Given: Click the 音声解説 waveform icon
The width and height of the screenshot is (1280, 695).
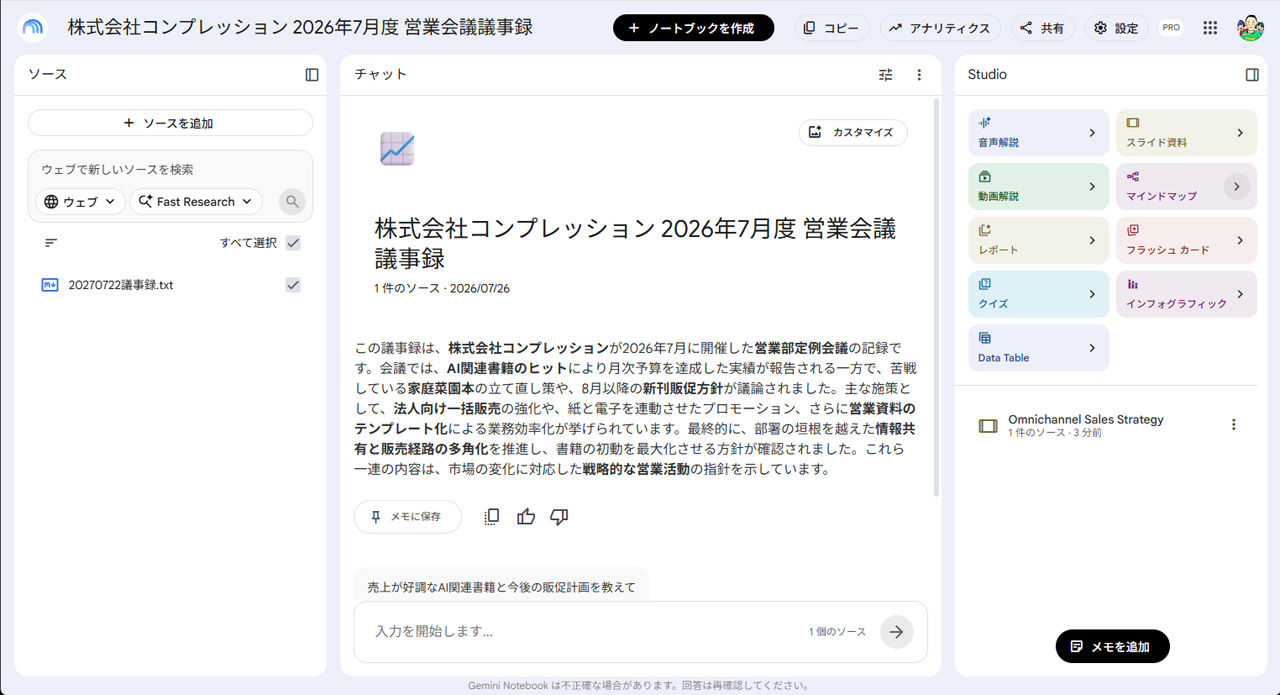Looking at the screenshot, I should pos(985,123).
